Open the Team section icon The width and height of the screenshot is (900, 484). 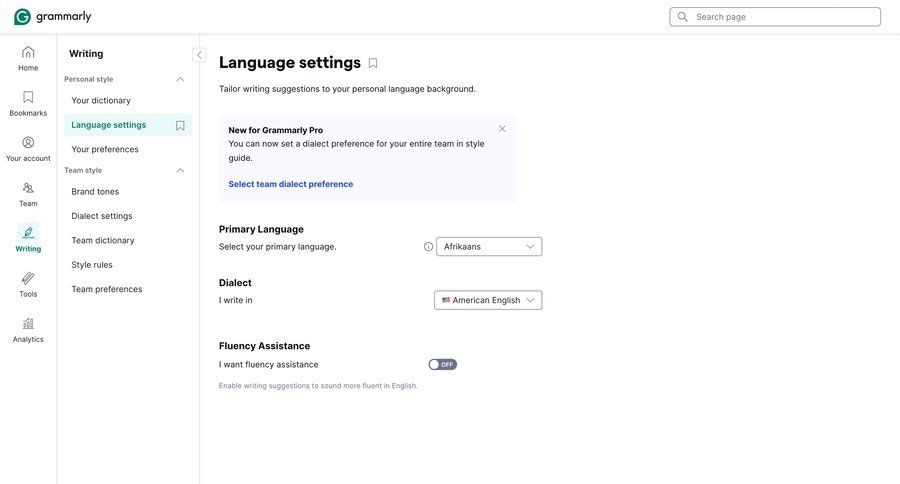pos(28,193)
